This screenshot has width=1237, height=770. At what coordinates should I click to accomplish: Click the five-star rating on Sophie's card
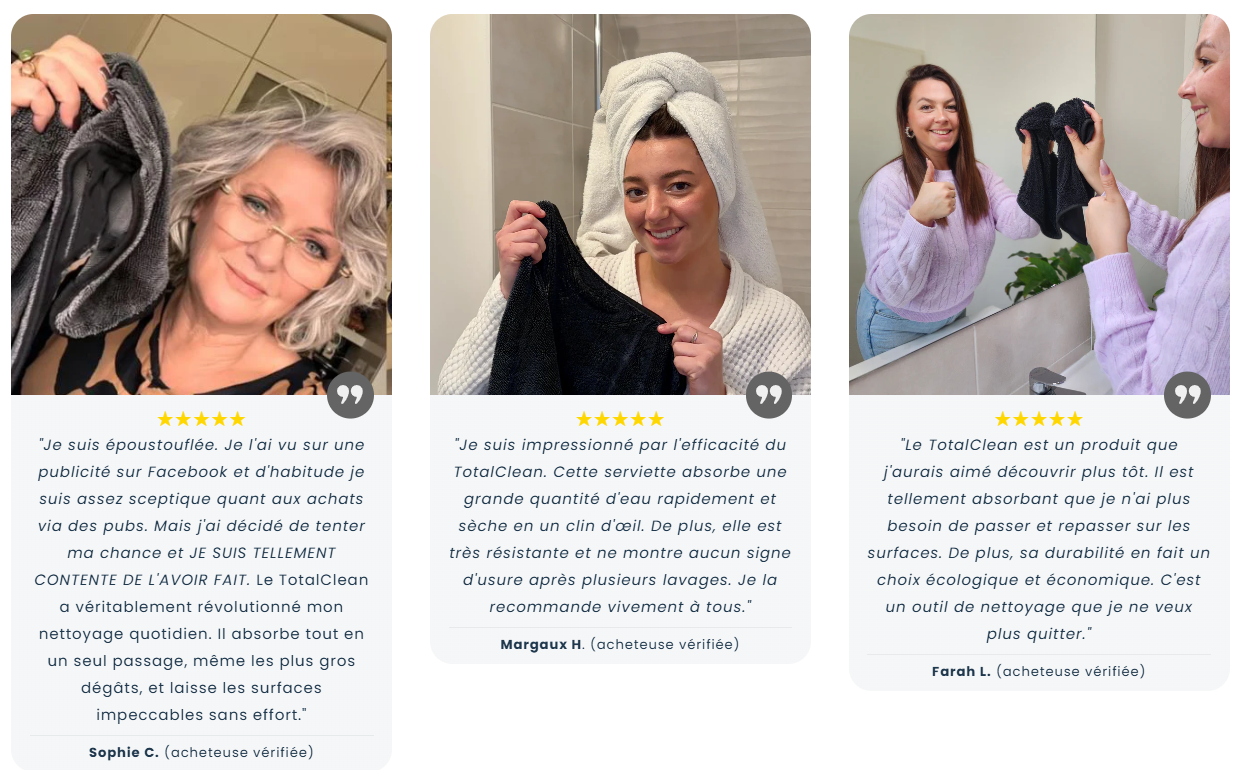point(201,419)
